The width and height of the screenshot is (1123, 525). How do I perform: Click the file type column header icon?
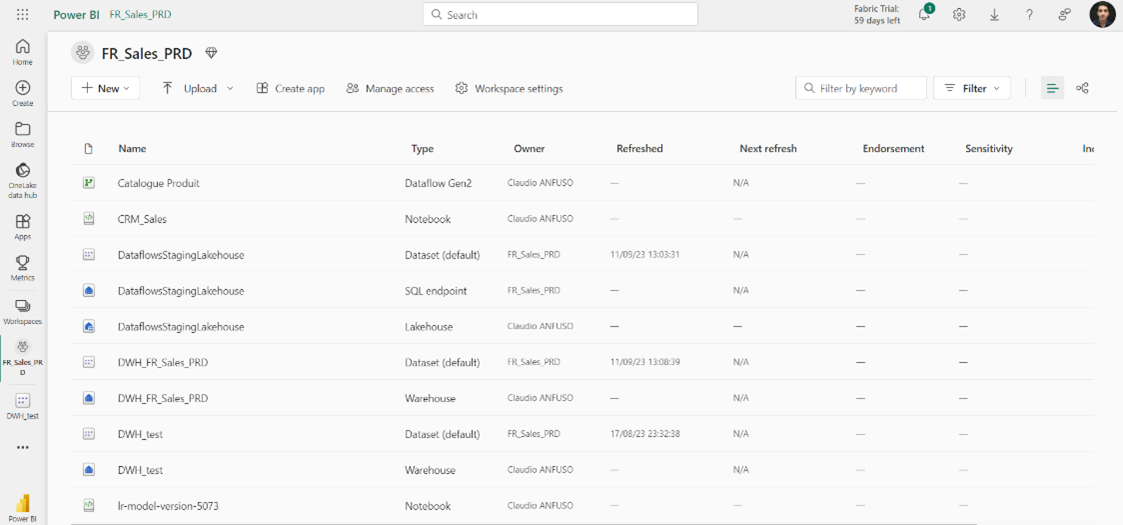[x=89, y=148]
